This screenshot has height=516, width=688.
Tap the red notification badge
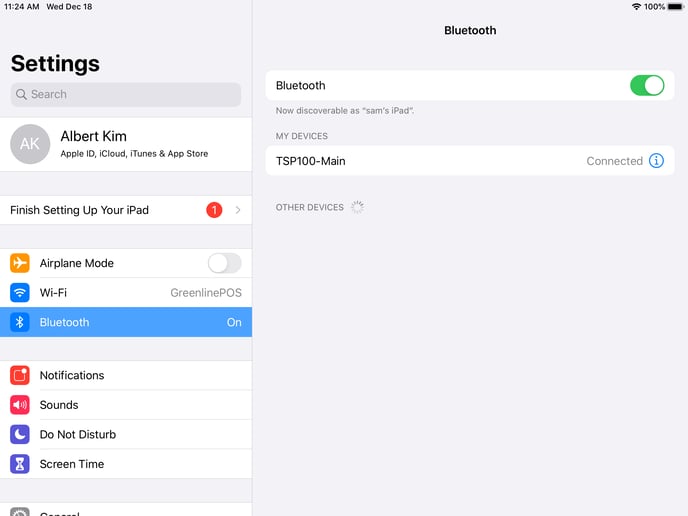click(x=214, y=210)
